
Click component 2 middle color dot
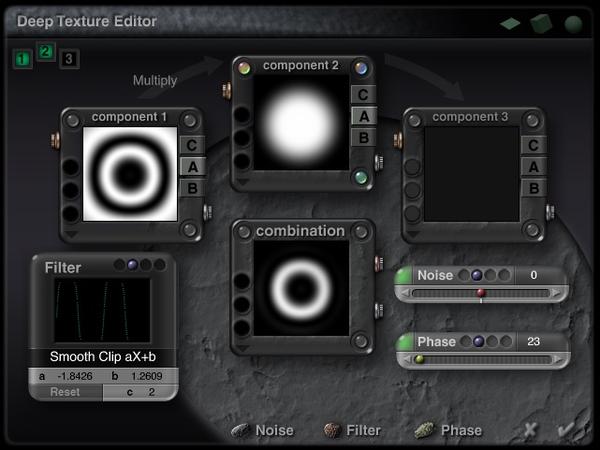point(242,138)
